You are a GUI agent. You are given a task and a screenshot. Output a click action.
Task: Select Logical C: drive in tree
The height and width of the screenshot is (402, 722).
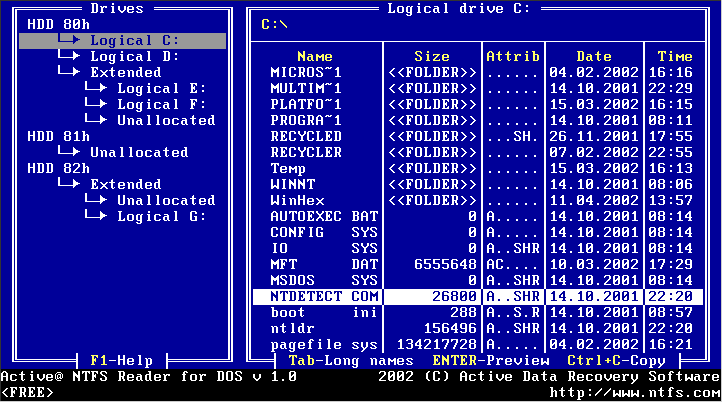tap(134, 40)
